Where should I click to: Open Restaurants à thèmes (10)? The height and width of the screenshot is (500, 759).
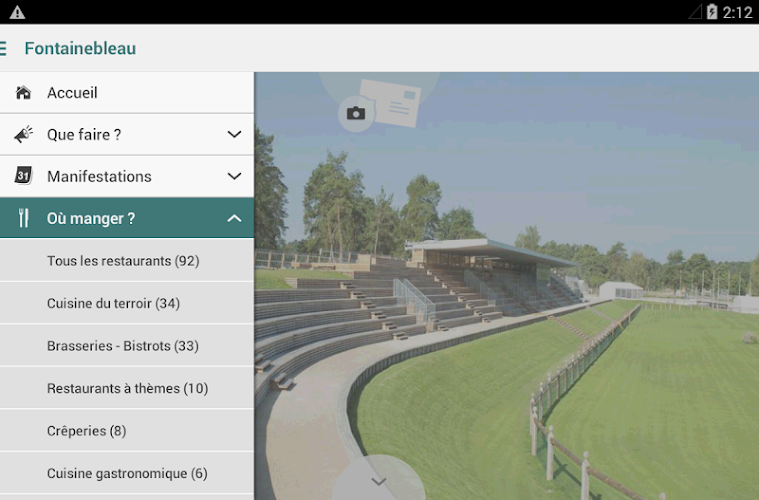coord(127,388)
